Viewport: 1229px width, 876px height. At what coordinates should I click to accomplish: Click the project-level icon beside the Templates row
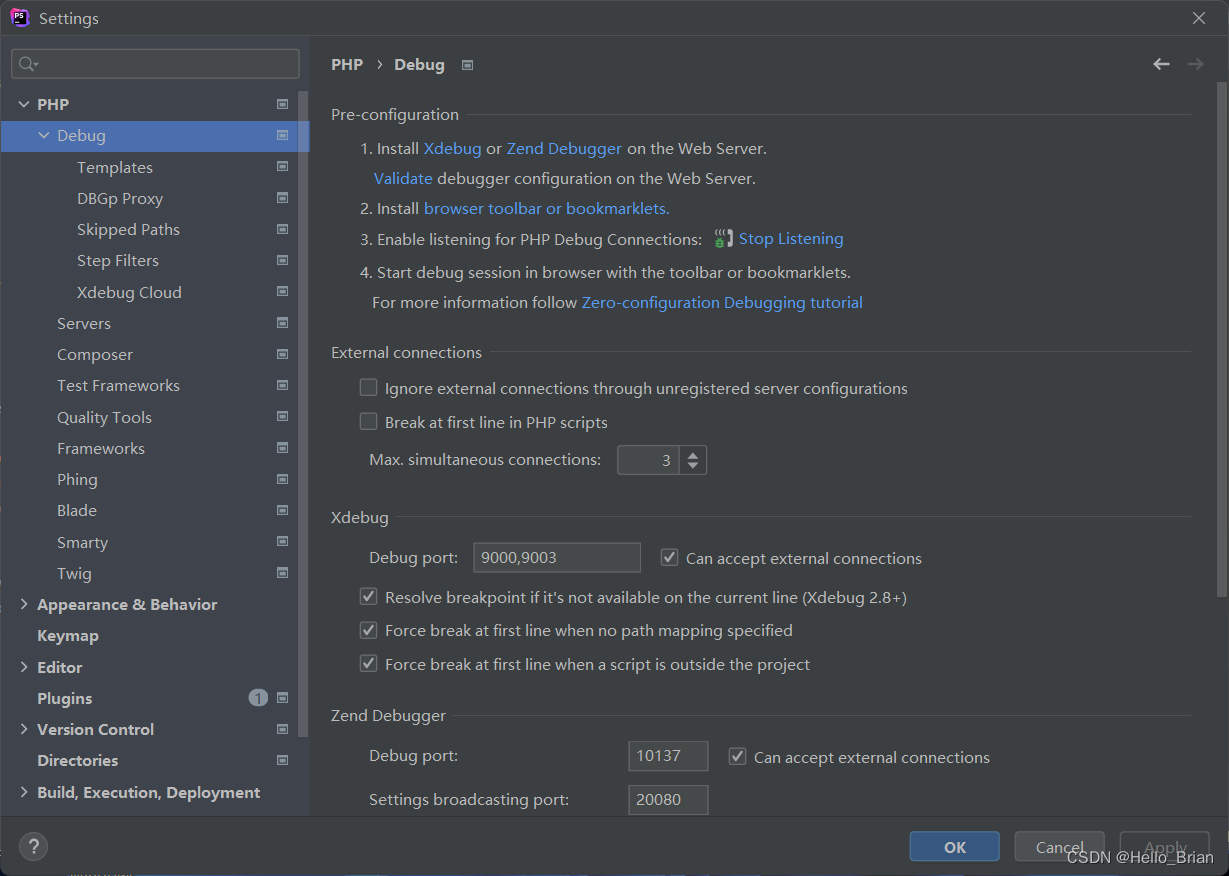pyautogui.click(x=283, y=167)
